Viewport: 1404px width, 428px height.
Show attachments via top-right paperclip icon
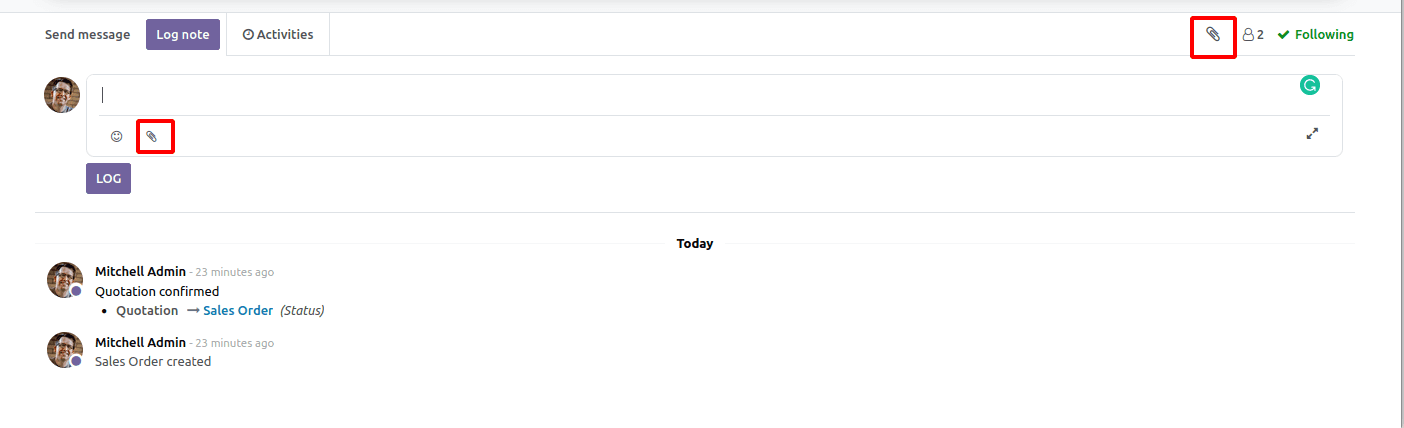pyautogui.click(x=1213, y=34)
